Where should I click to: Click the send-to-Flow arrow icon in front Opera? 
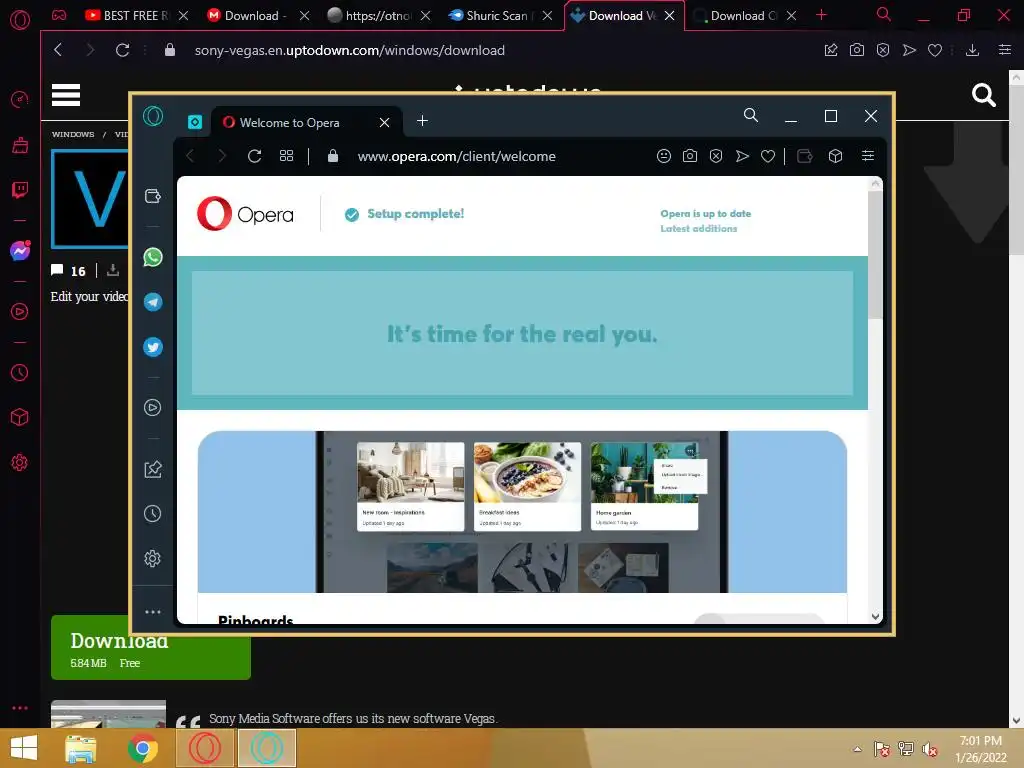742,156
